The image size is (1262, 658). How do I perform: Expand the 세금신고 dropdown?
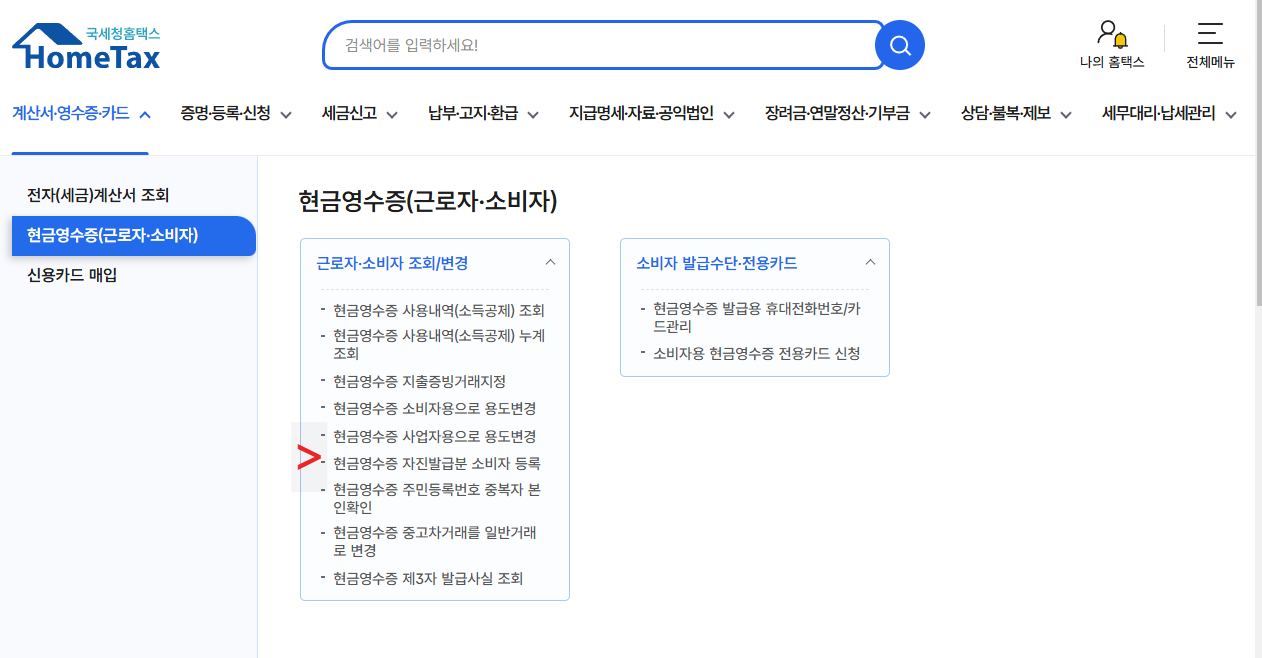358,114
